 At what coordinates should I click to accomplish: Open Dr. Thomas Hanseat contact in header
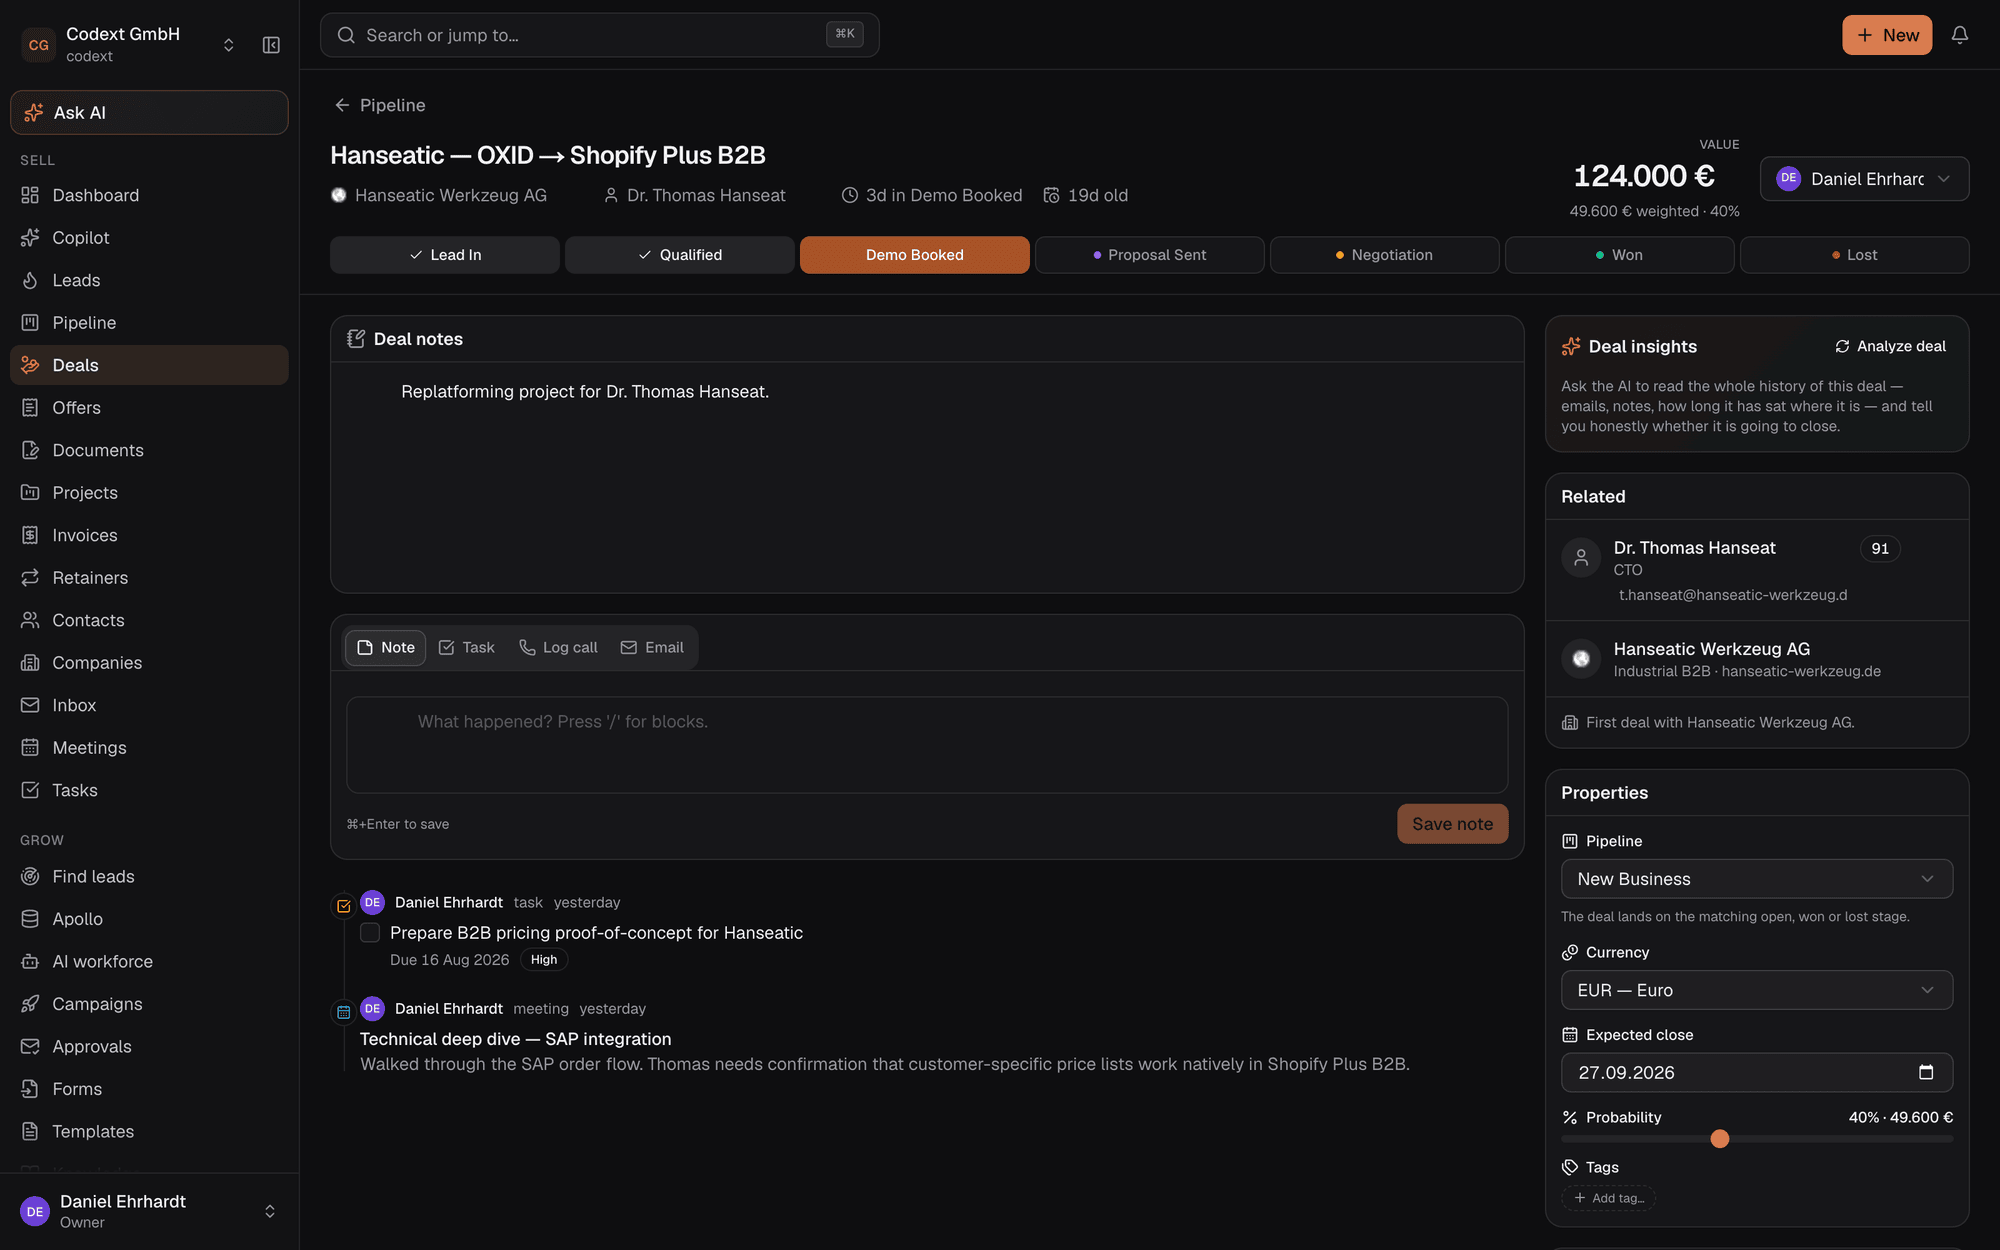point(695,195)
